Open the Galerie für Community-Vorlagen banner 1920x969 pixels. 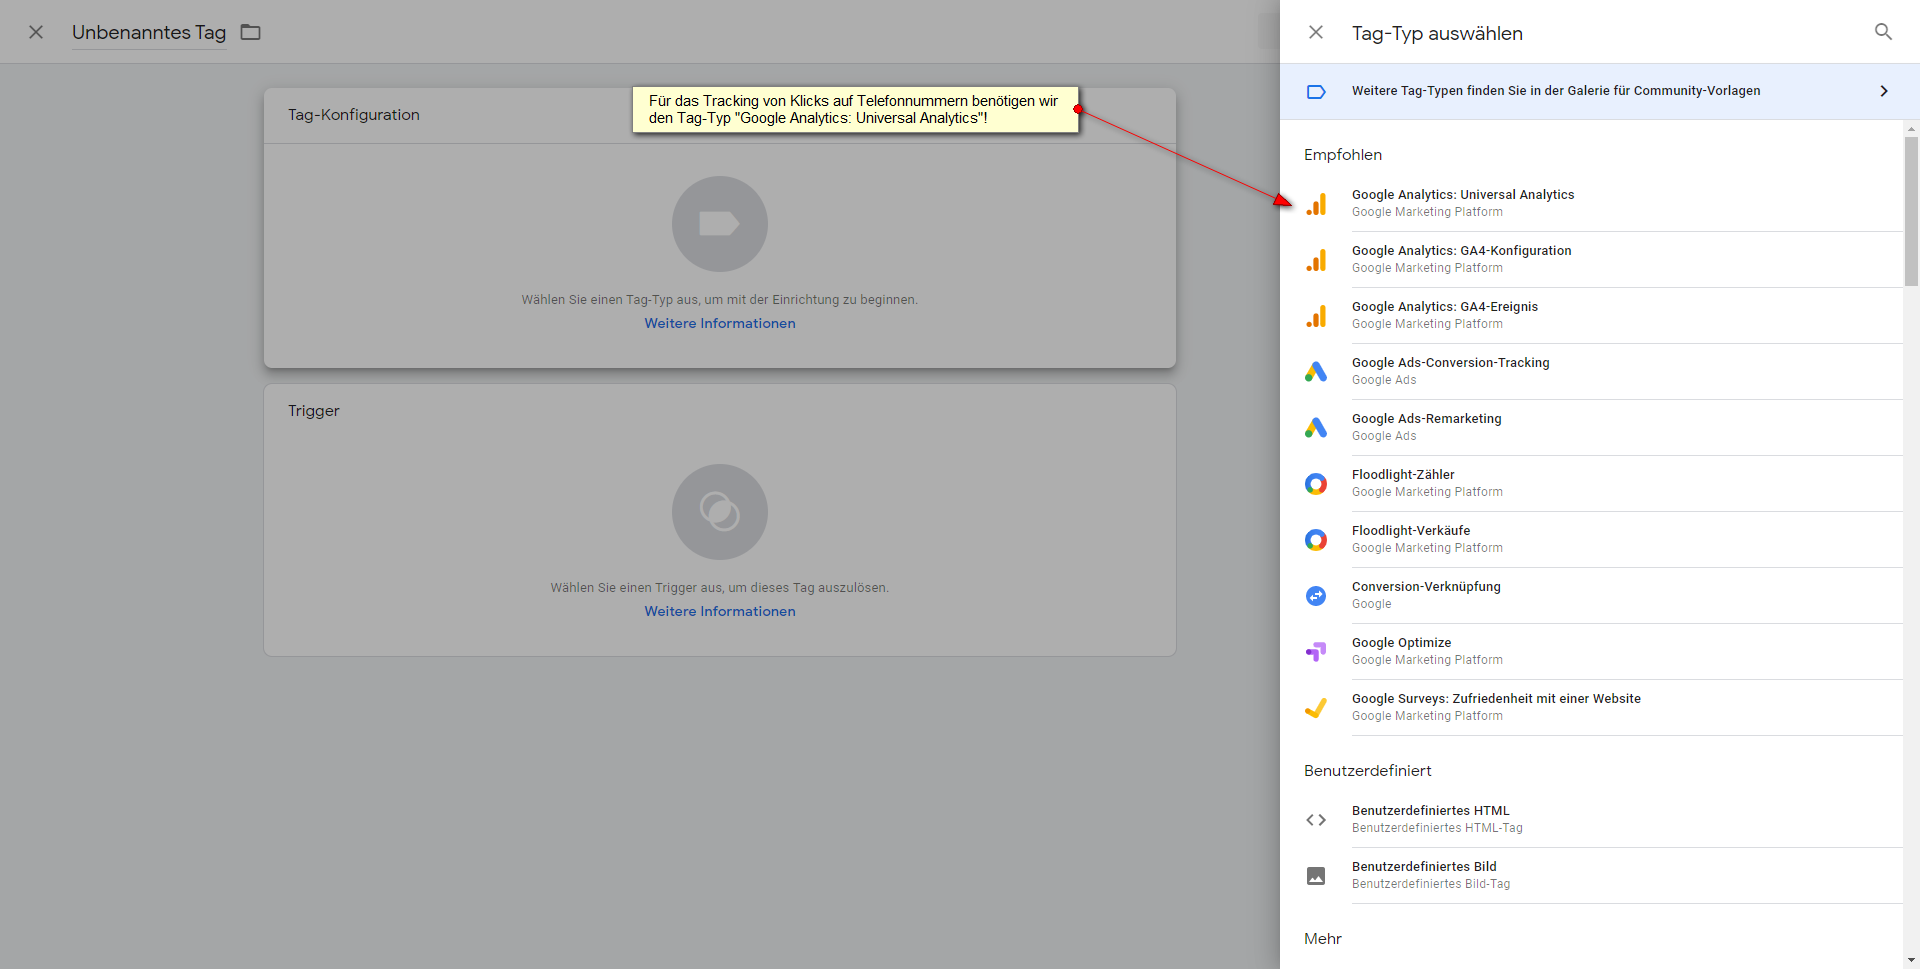1600,91
